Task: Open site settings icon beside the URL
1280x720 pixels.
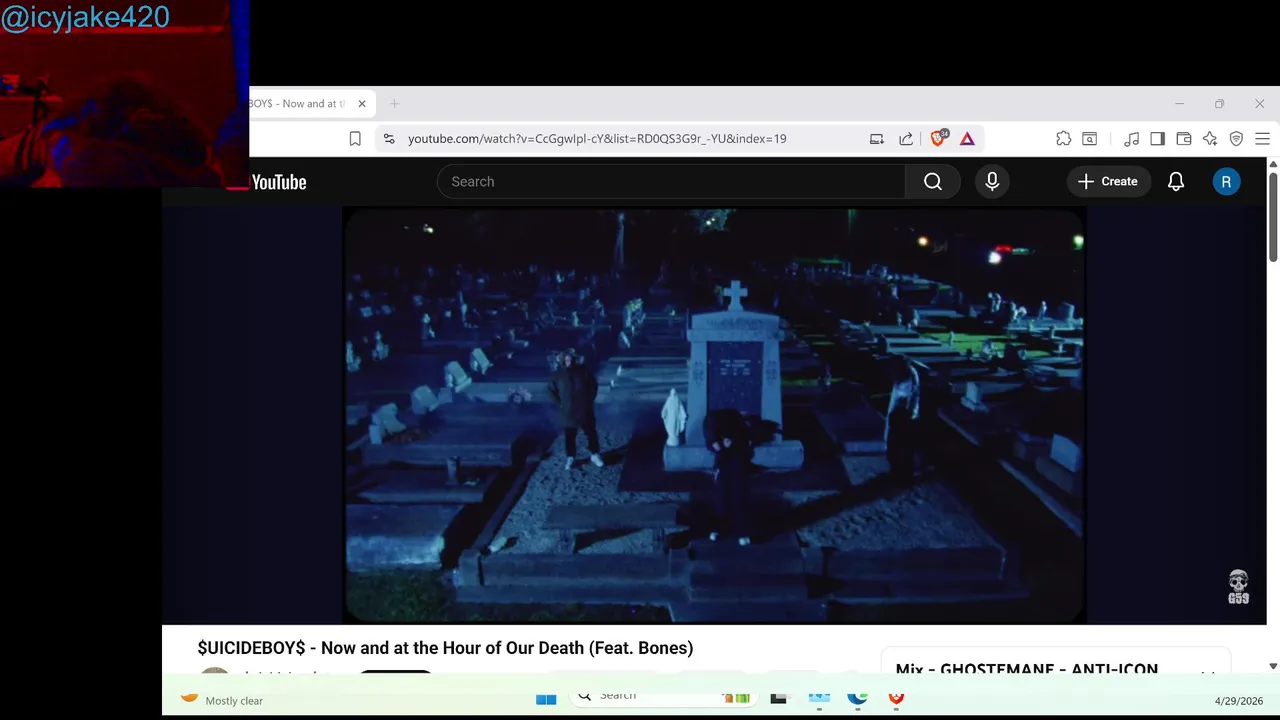Action: (389, 139)
